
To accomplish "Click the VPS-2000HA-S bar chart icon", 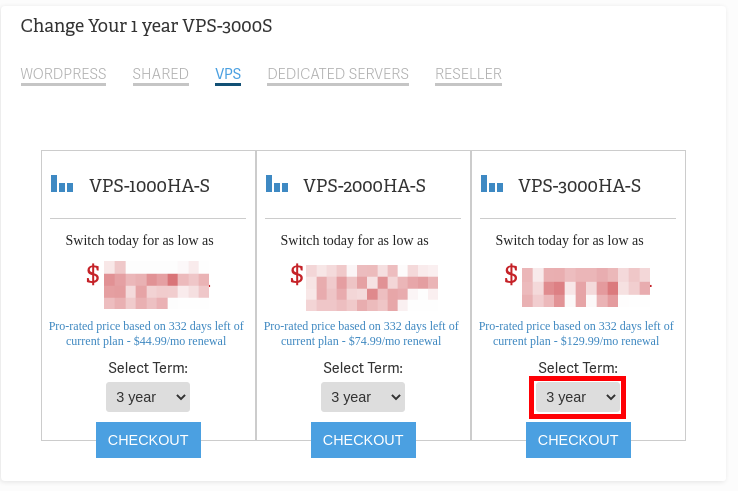I will (x=277, y=184).
